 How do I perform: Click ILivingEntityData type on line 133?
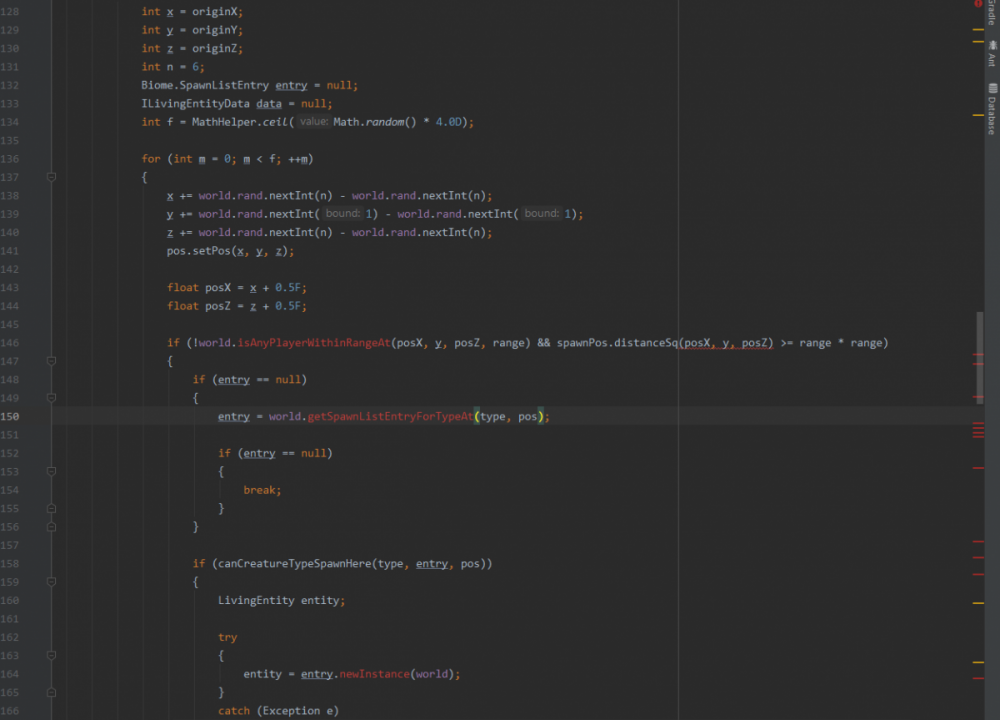(x=195, y=103)
